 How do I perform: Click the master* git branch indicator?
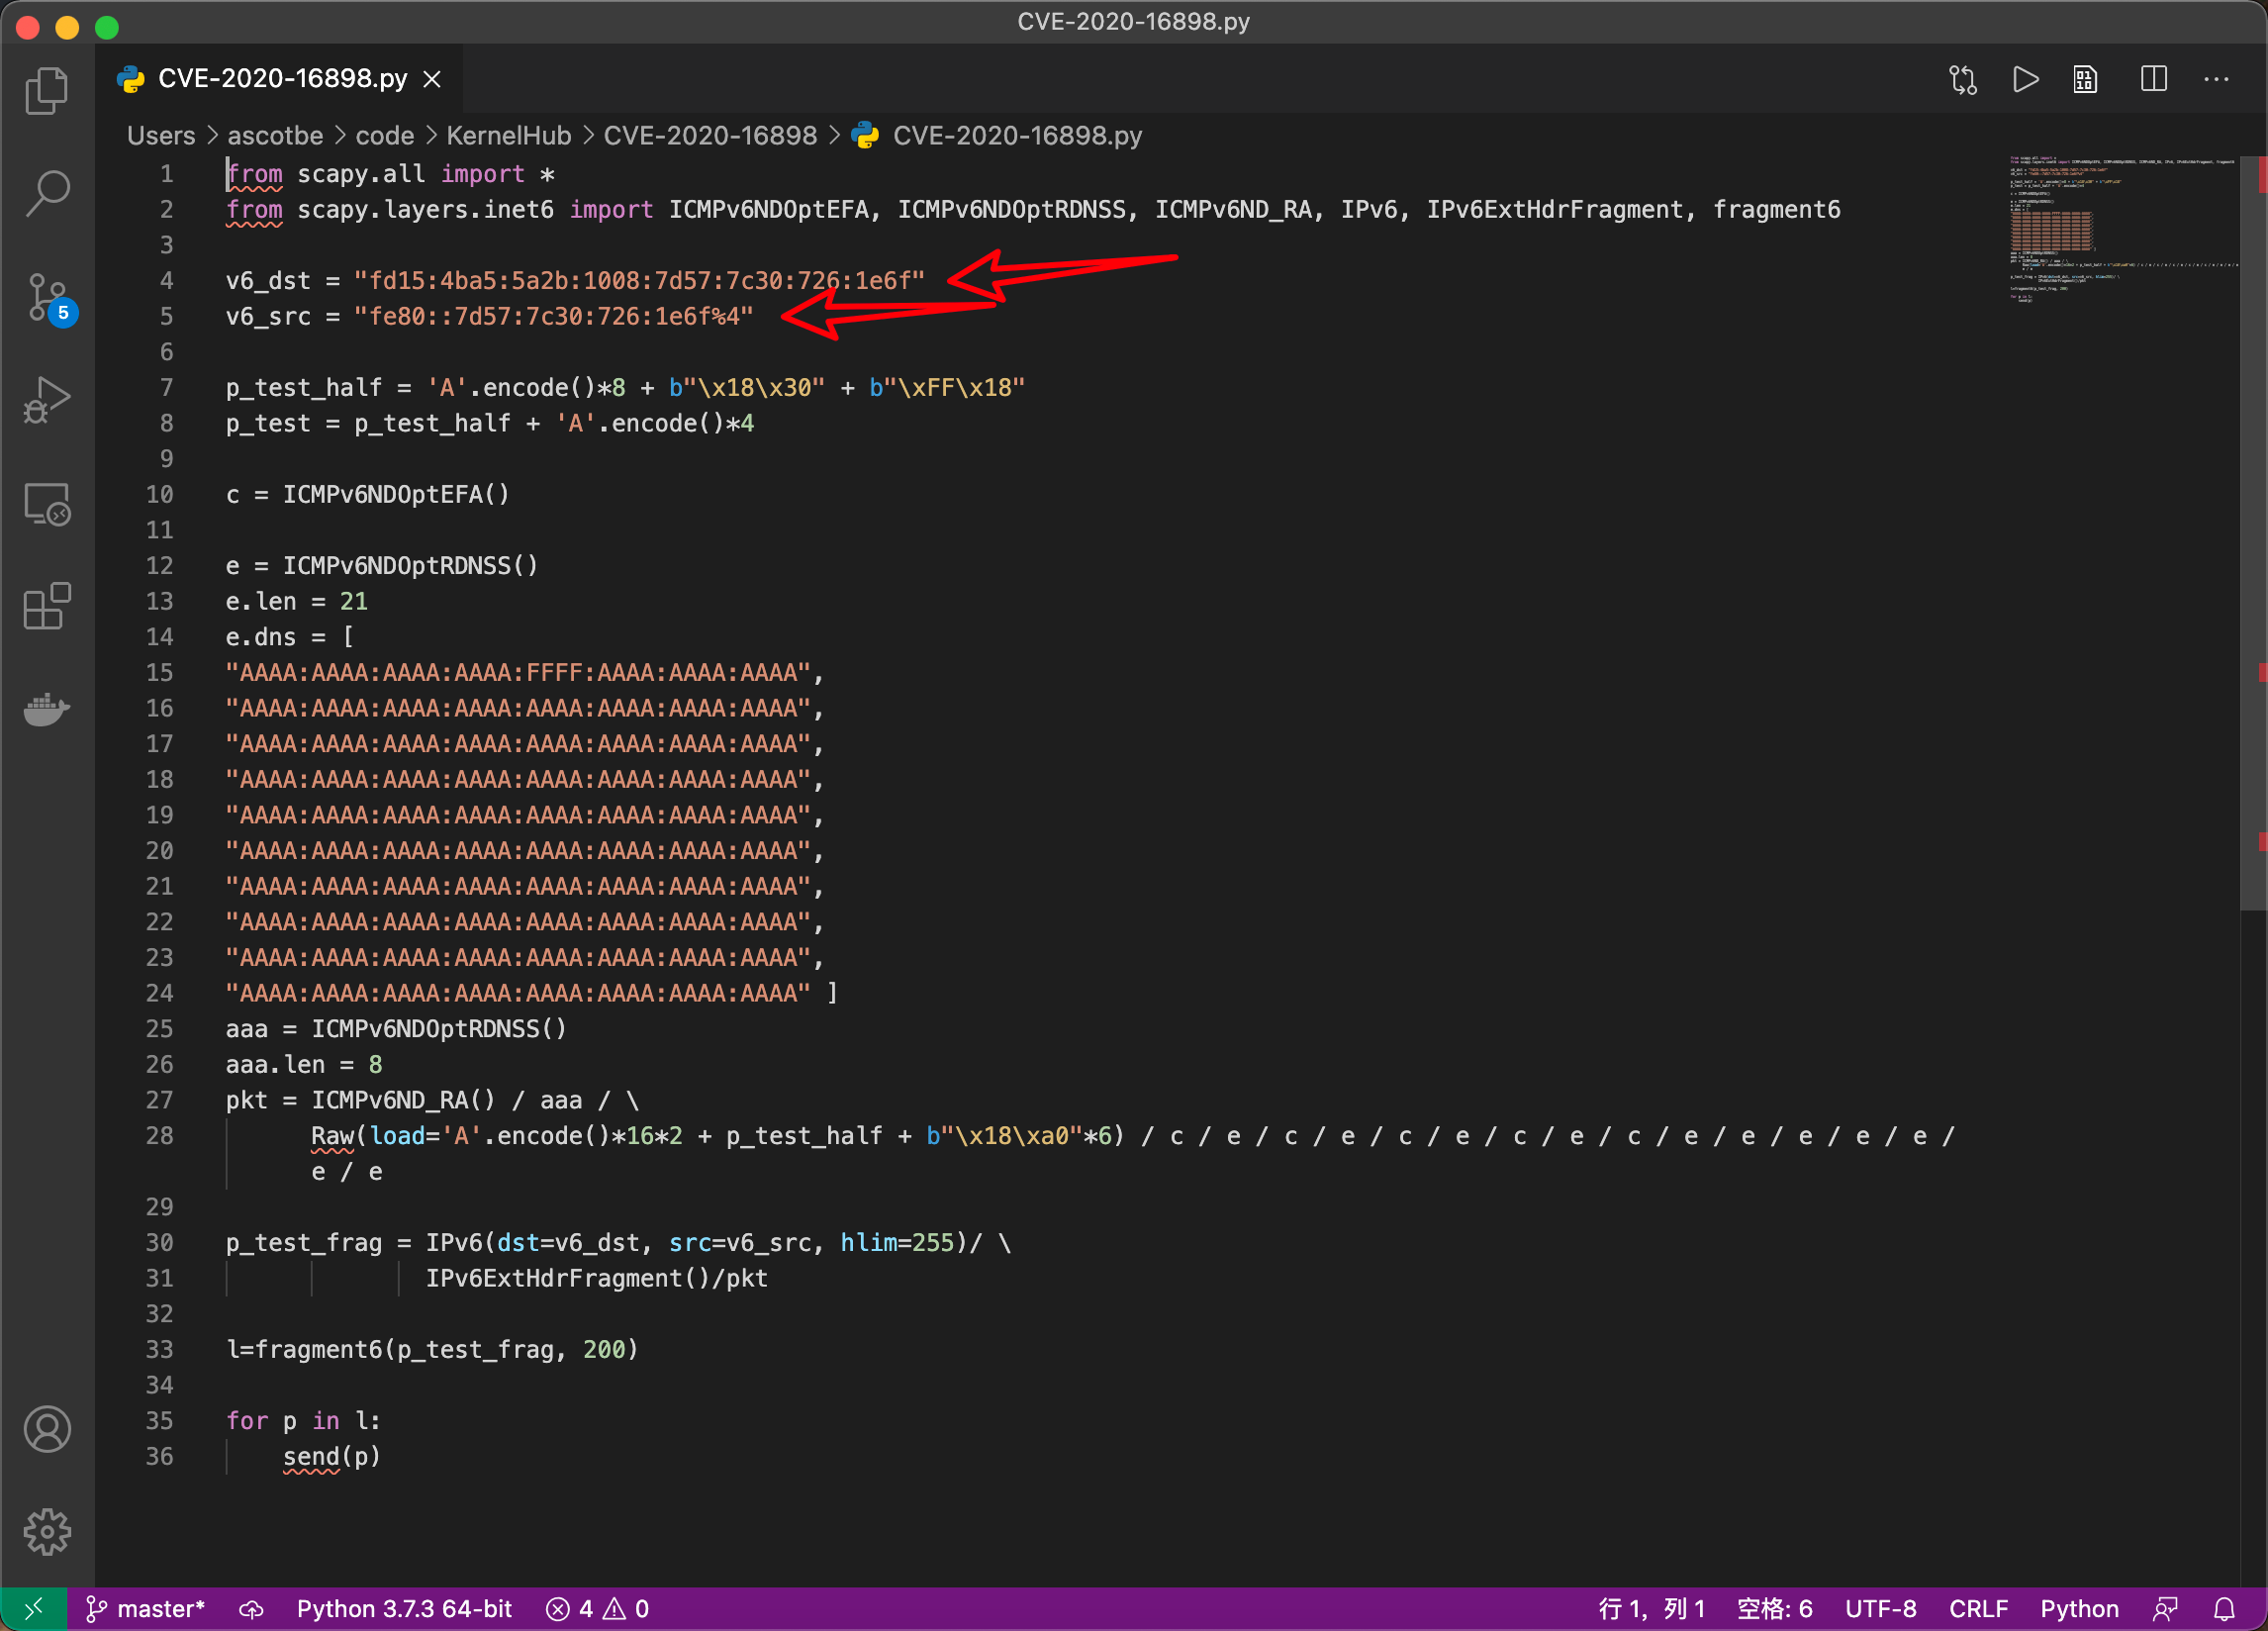146,1609
